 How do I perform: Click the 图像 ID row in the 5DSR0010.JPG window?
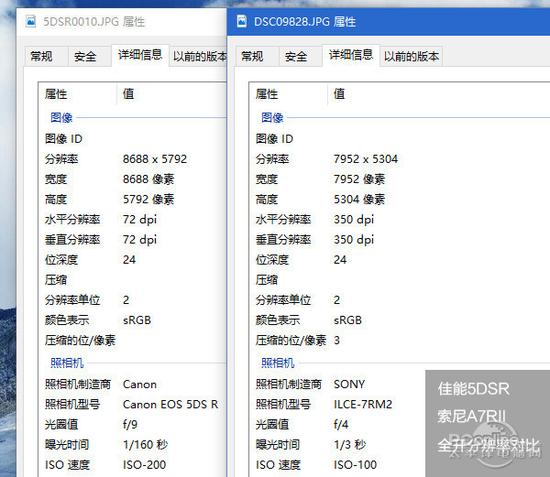[x=133, y=139]
